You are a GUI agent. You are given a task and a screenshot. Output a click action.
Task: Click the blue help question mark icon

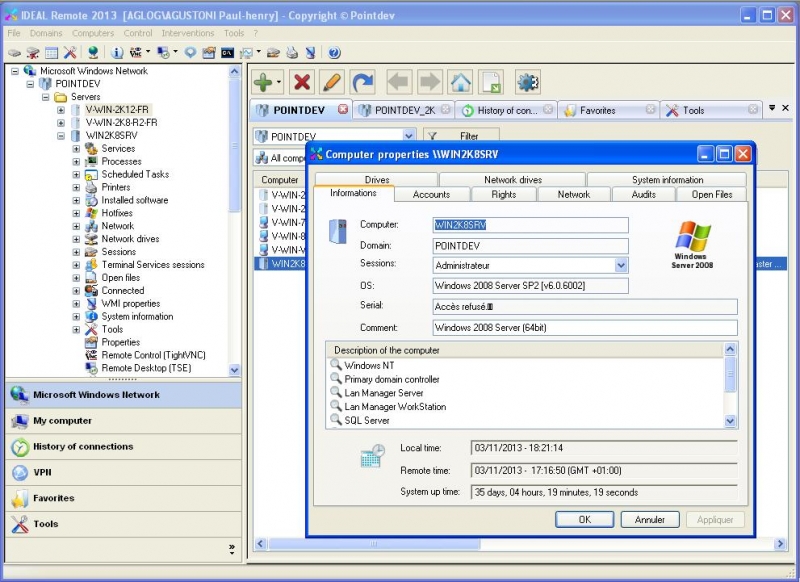[334, 53]
